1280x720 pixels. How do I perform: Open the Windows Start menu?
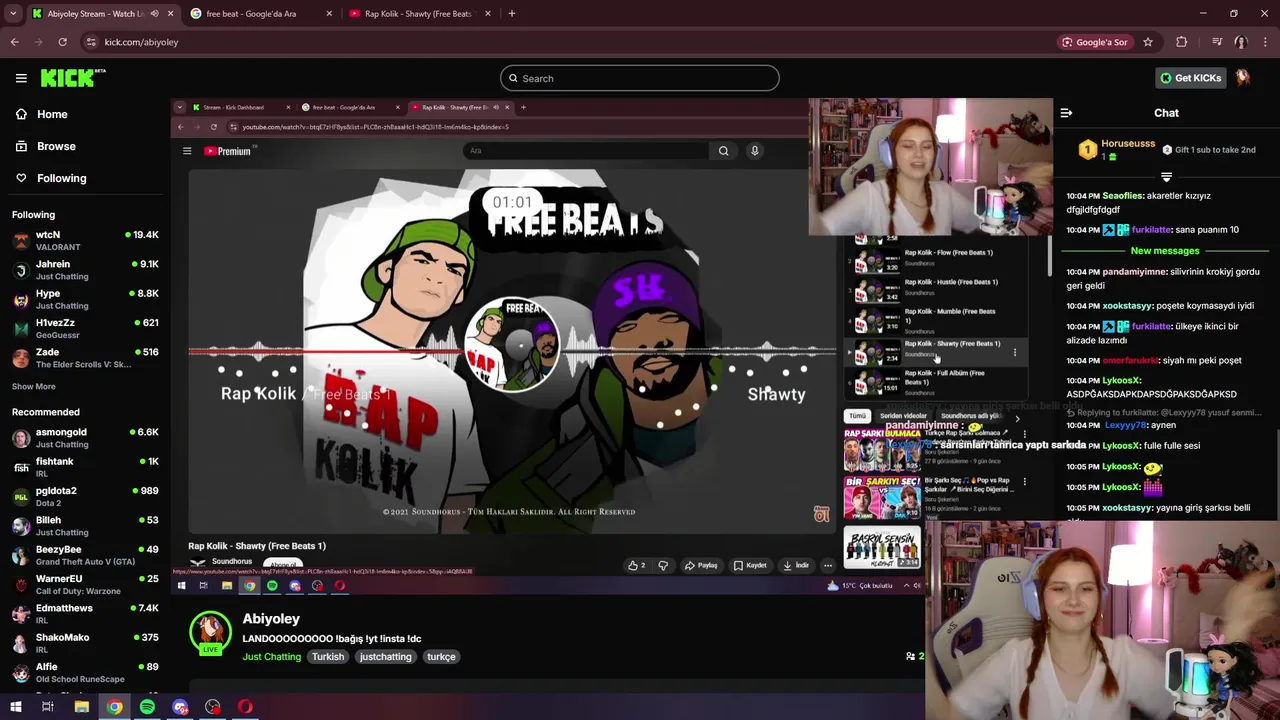pos(16,707)
